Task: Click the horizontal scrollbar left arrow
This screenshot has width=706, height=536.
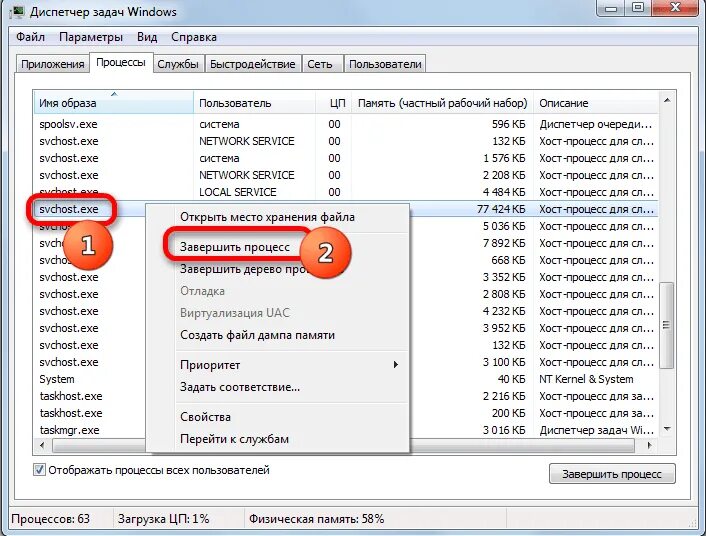Action: point(42,445)
